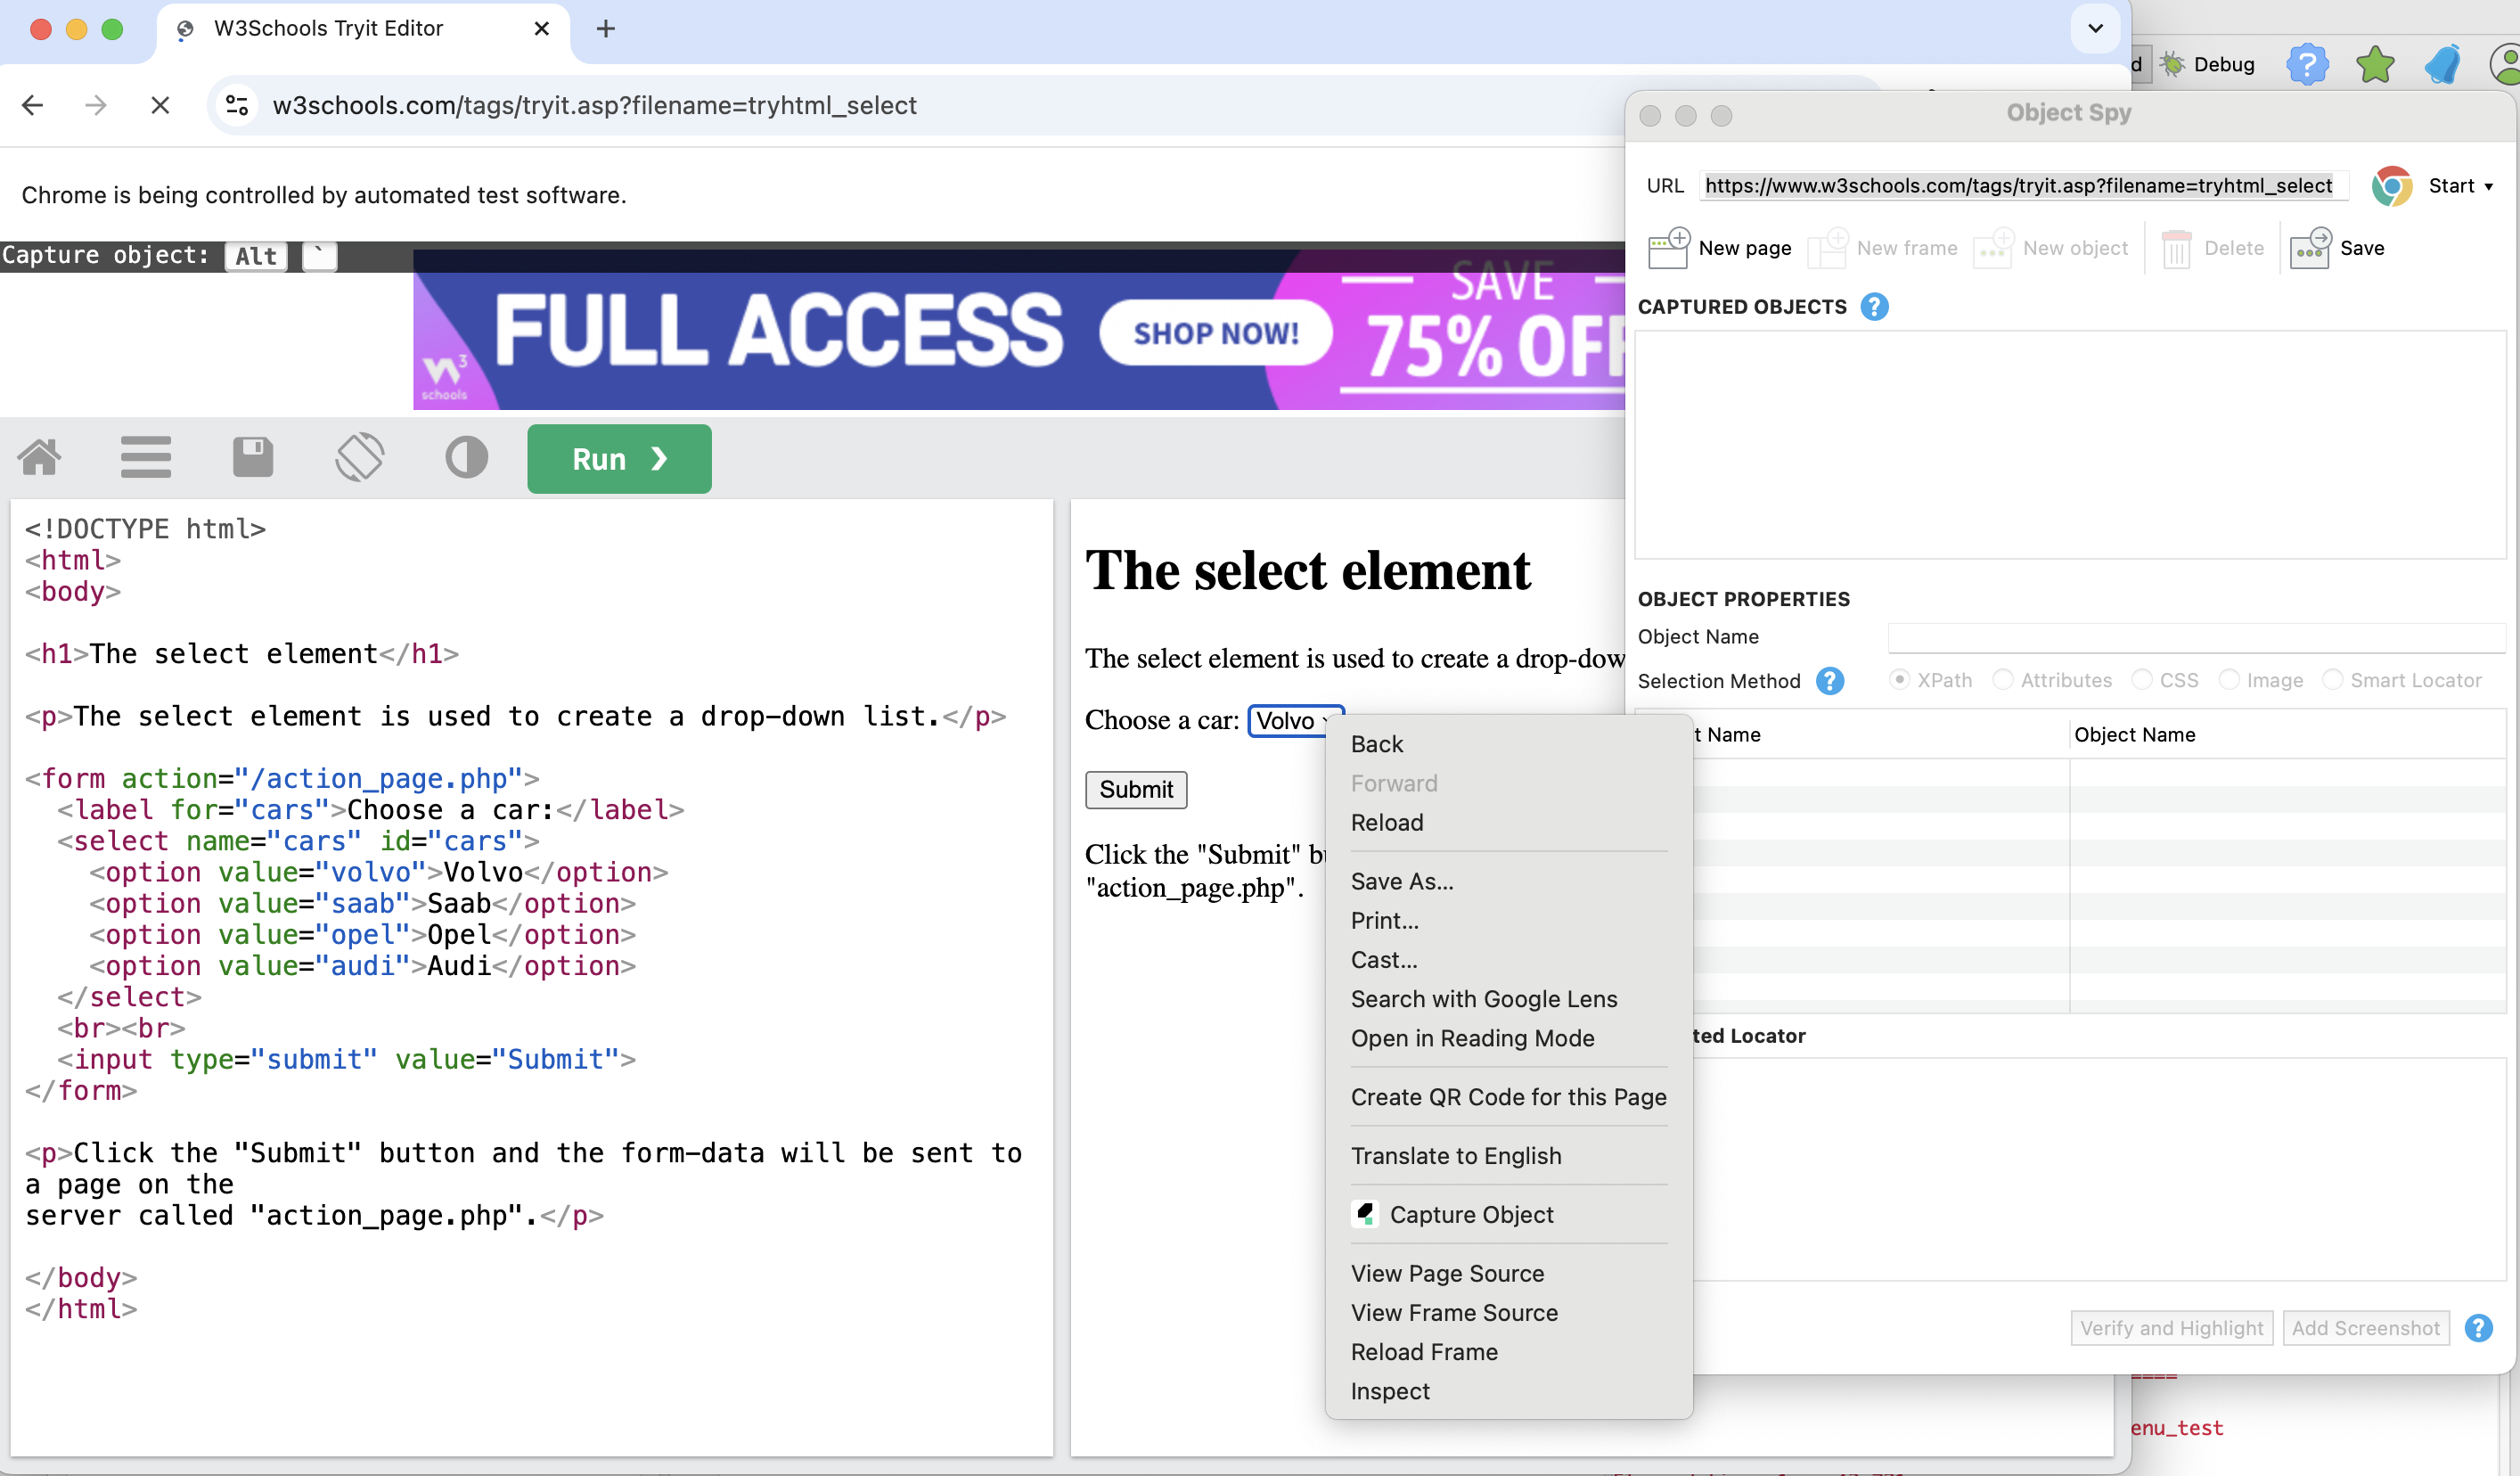Open the hamburger menu in the Tryit editor

(146, 457)
